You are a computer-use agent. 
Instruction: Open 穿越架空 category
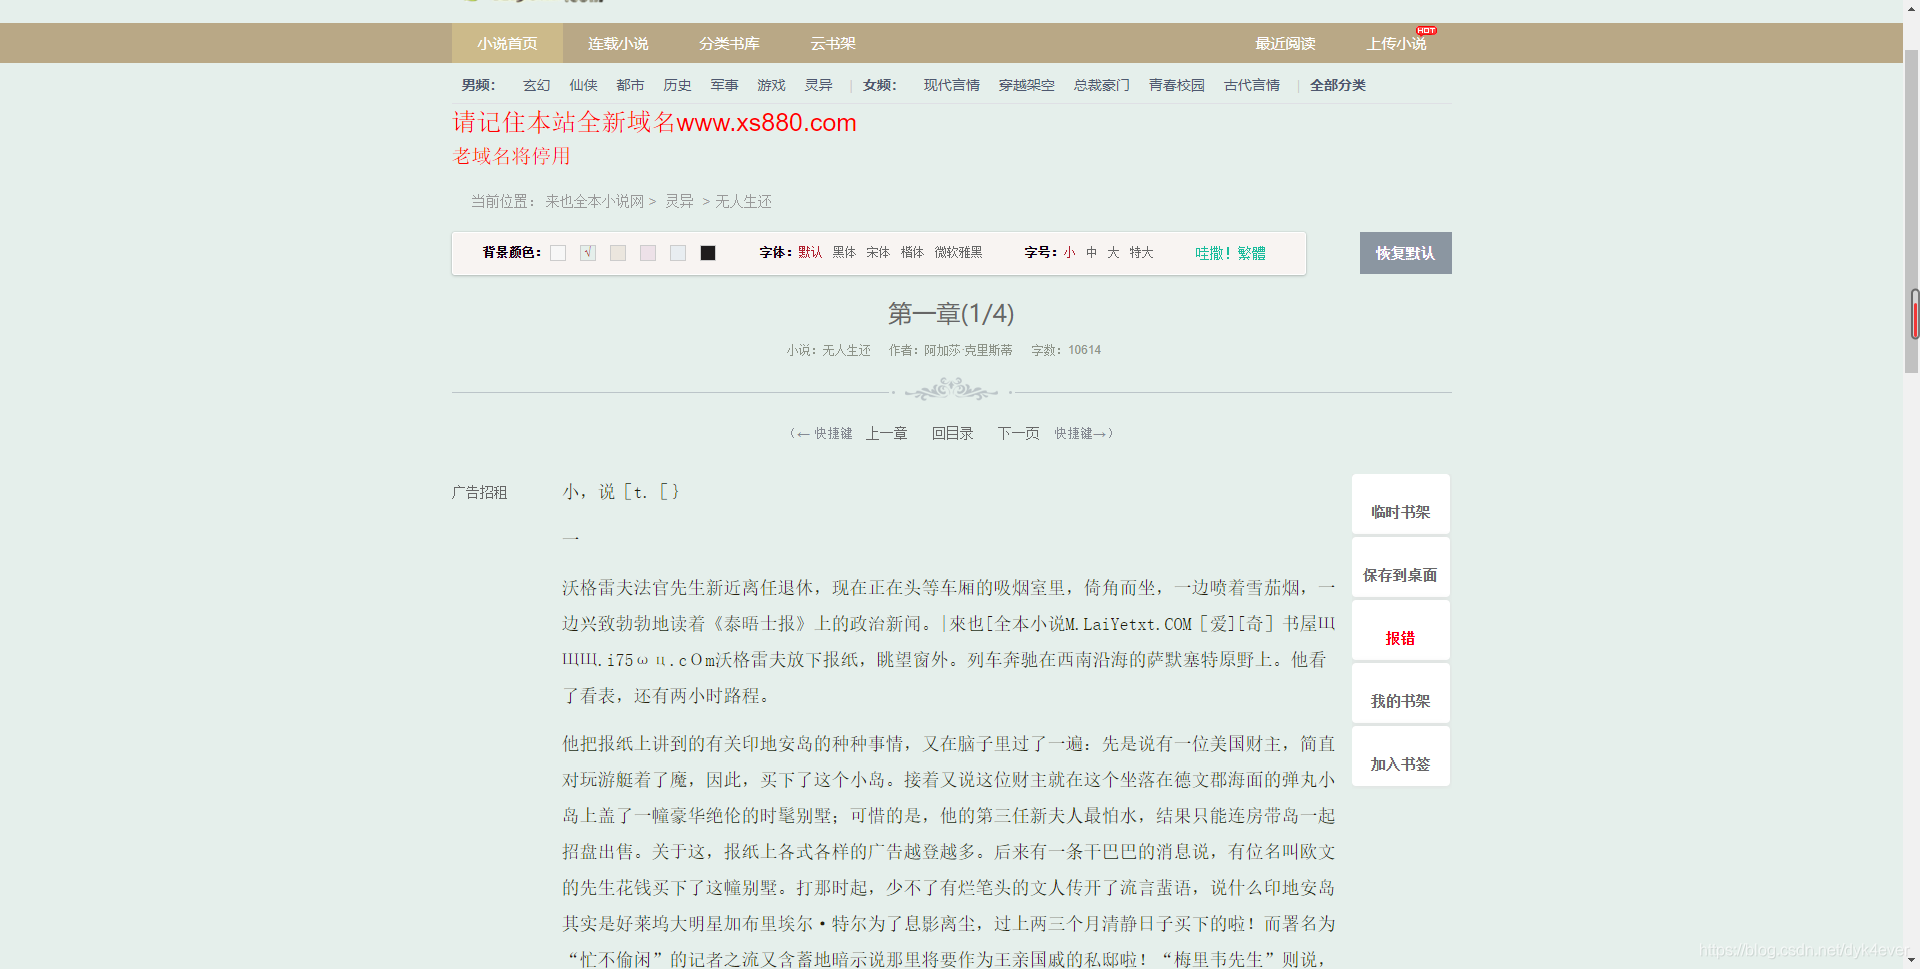click(1026, 85)
